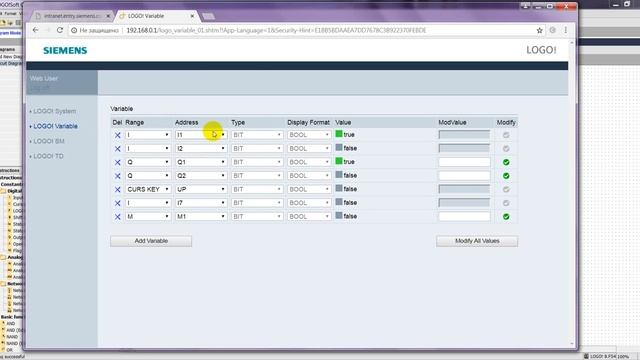Screen dimensions: 640x360
Task: Close the LOGO! Variable browser tab
Action: [192, 16]
